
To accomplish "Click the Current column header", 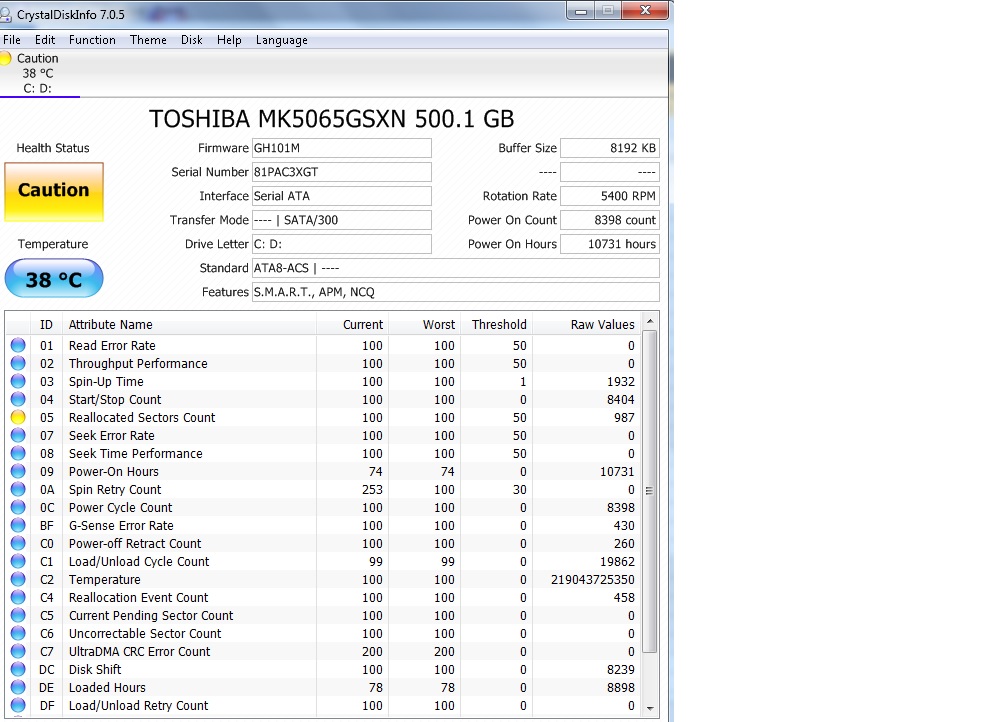I will click(x=352, y=325).
